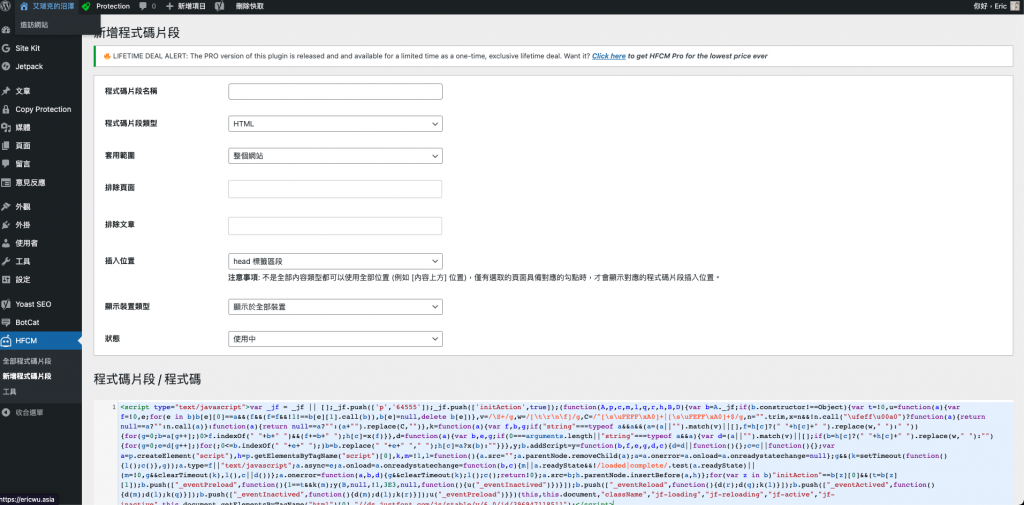The image size is (1024, 505).
Task: Click the Yoast SEO sidebar icon
Action: point(6,304)
